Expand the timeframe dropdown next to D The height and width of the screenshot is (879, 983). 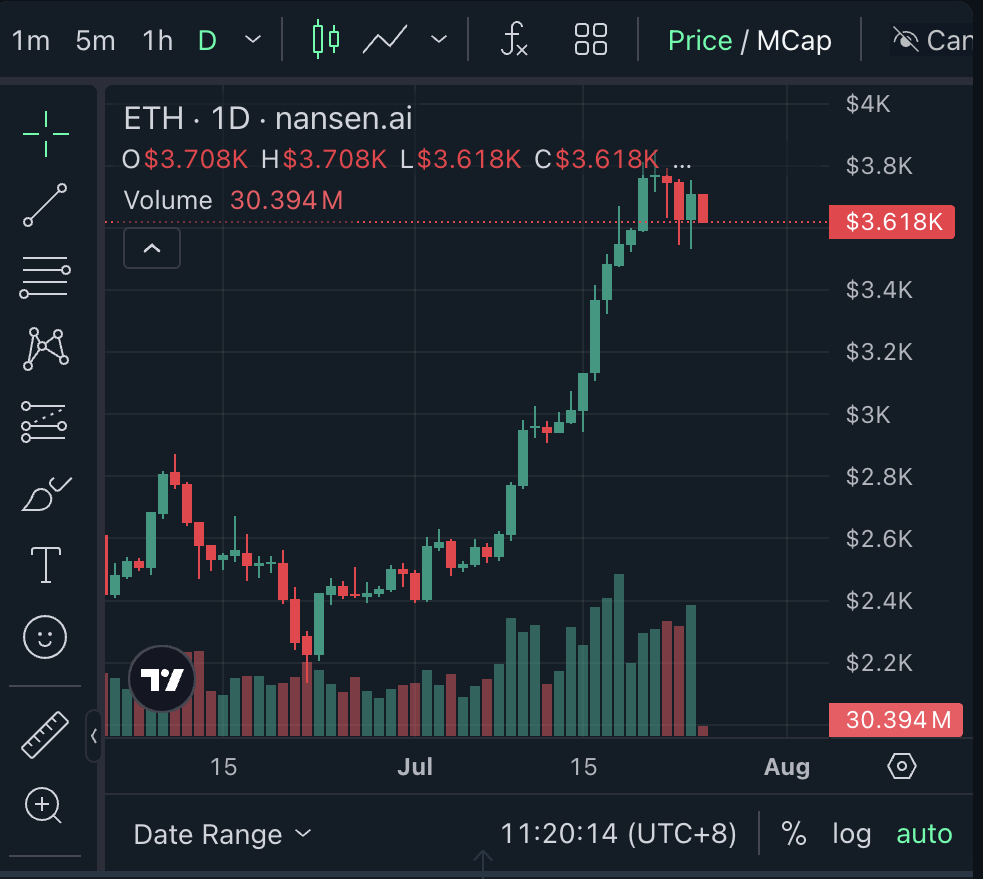pyautogui.click(x=252, y=40)
